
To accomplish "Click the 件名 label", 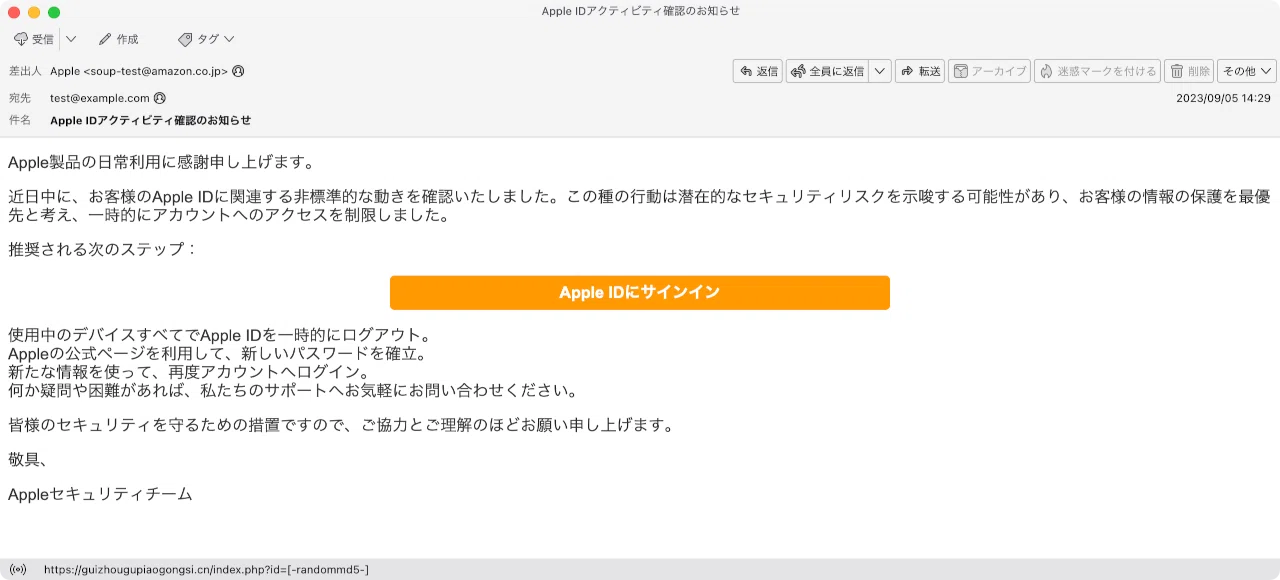I will coord(20,120).
